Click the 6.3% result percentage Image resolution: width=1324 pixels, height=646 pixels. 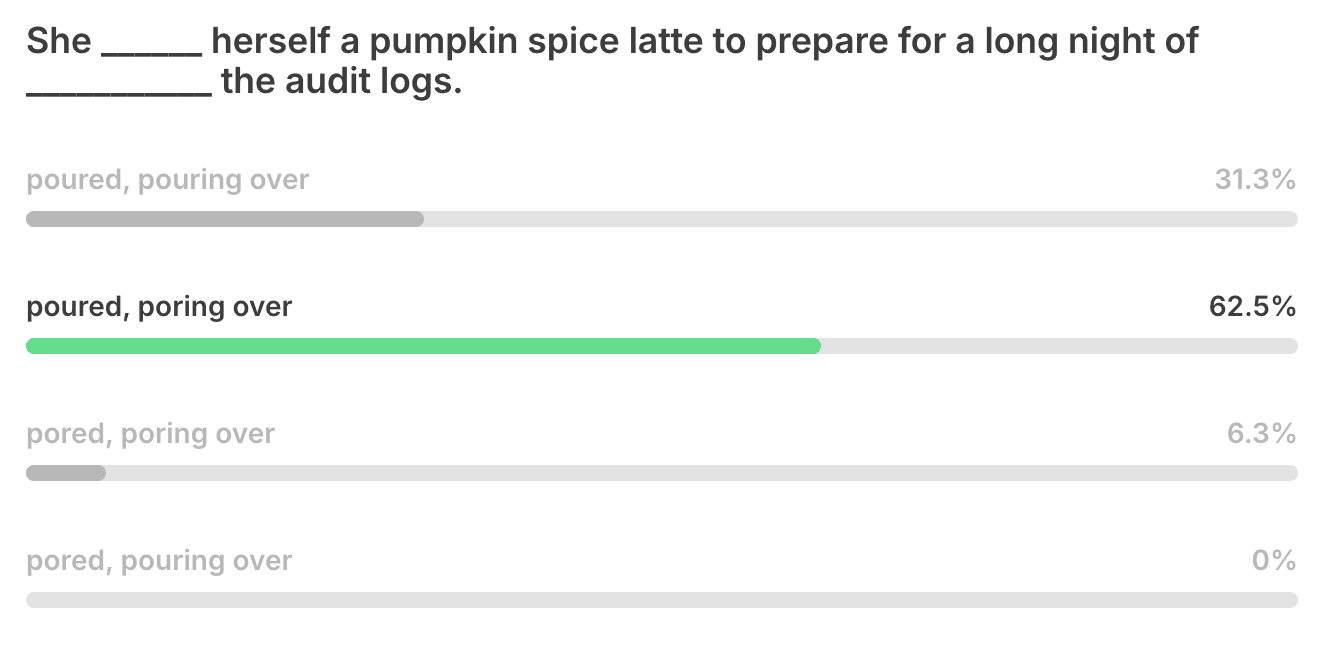click(1261, 434)
